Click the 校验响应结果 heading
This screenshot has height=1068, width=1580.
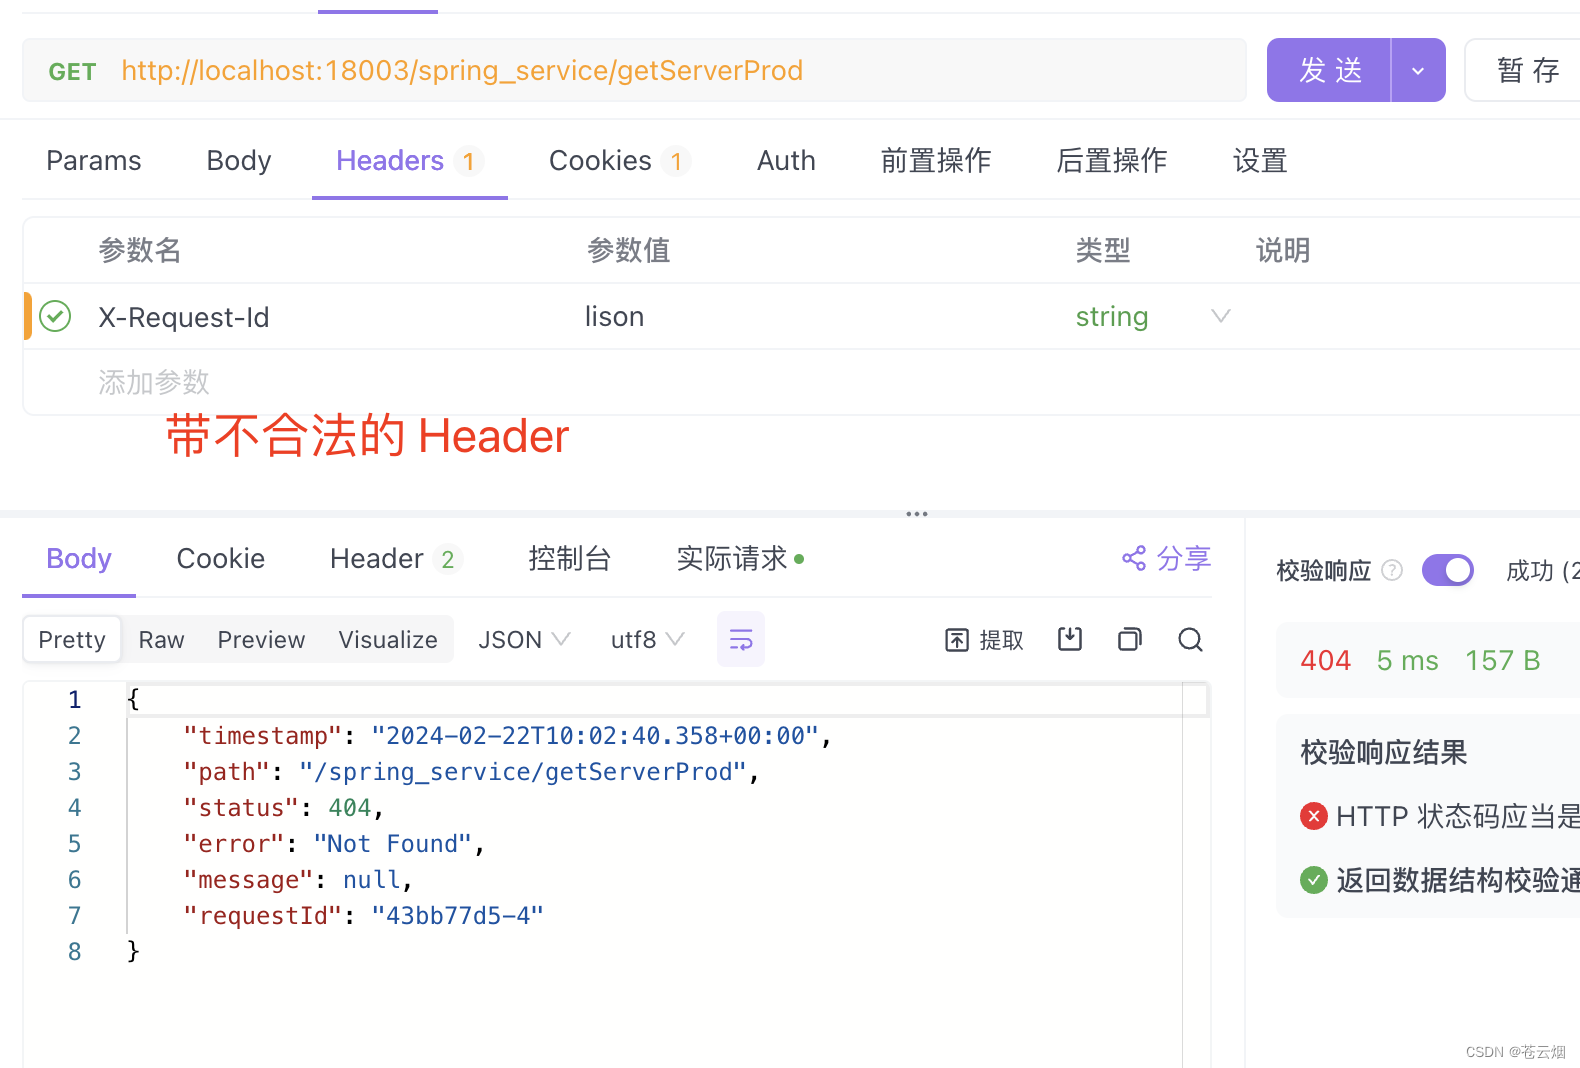[x=1384, y=752]
